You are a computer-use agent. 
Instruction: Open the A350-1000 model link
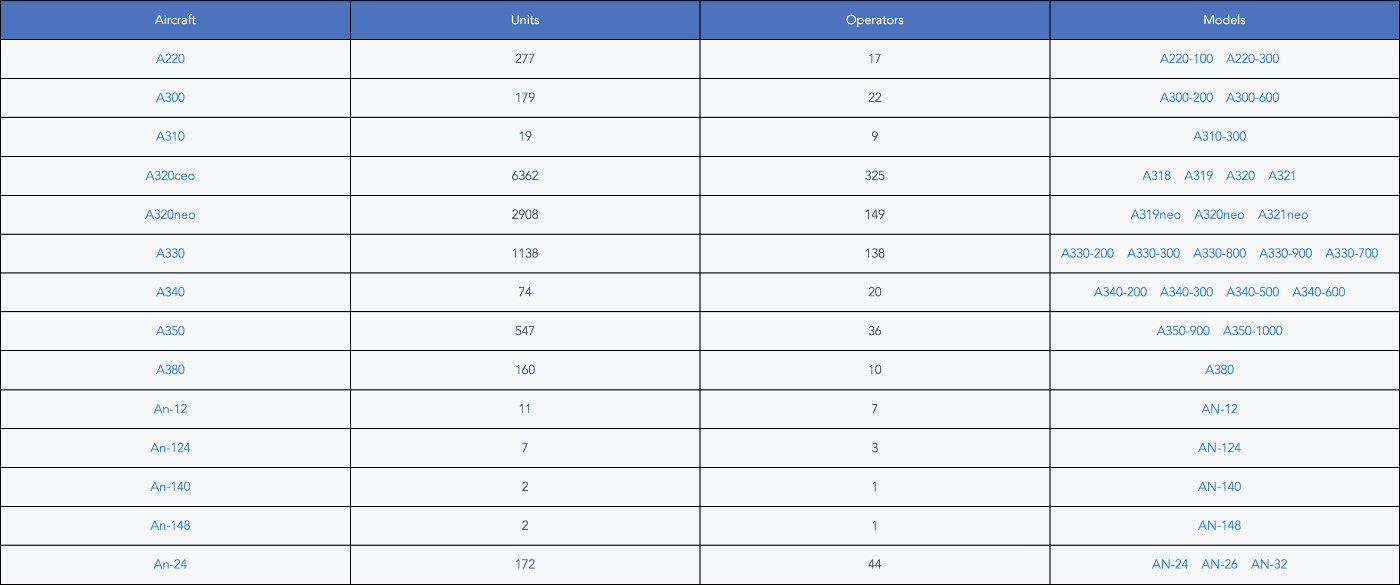(x=1252, y=331)
